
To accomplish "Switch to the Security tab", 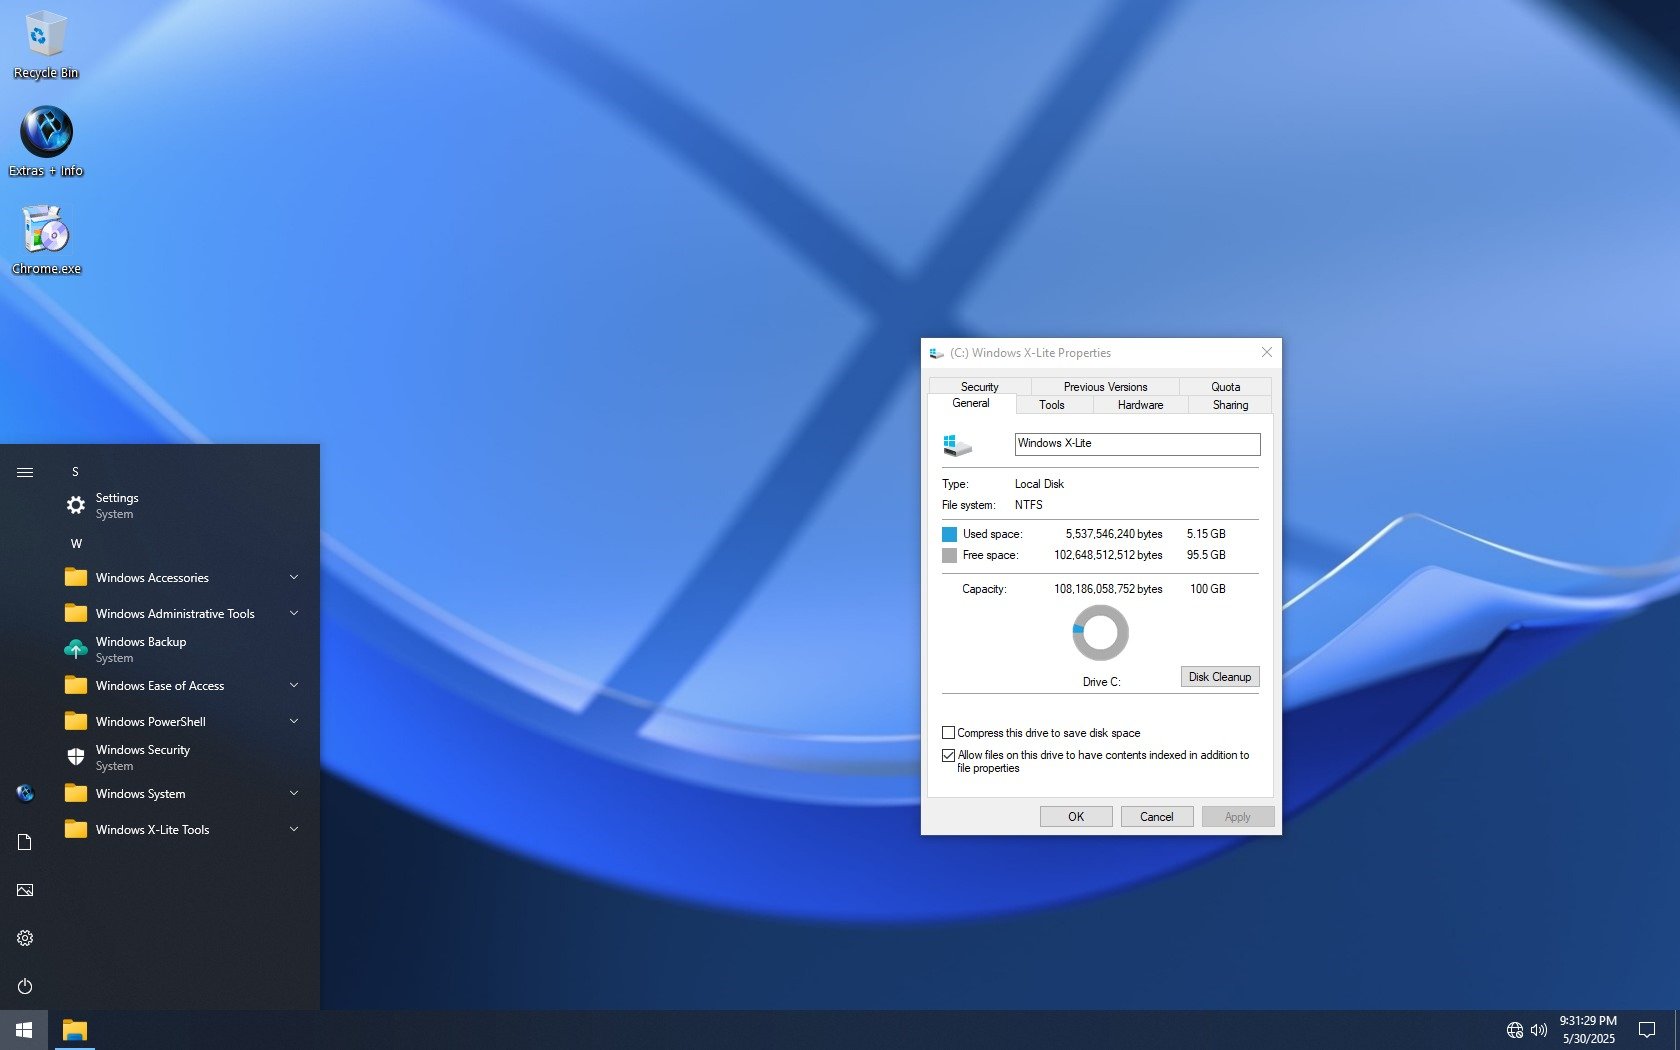I will pyautogui.click(x=979, y=387).
